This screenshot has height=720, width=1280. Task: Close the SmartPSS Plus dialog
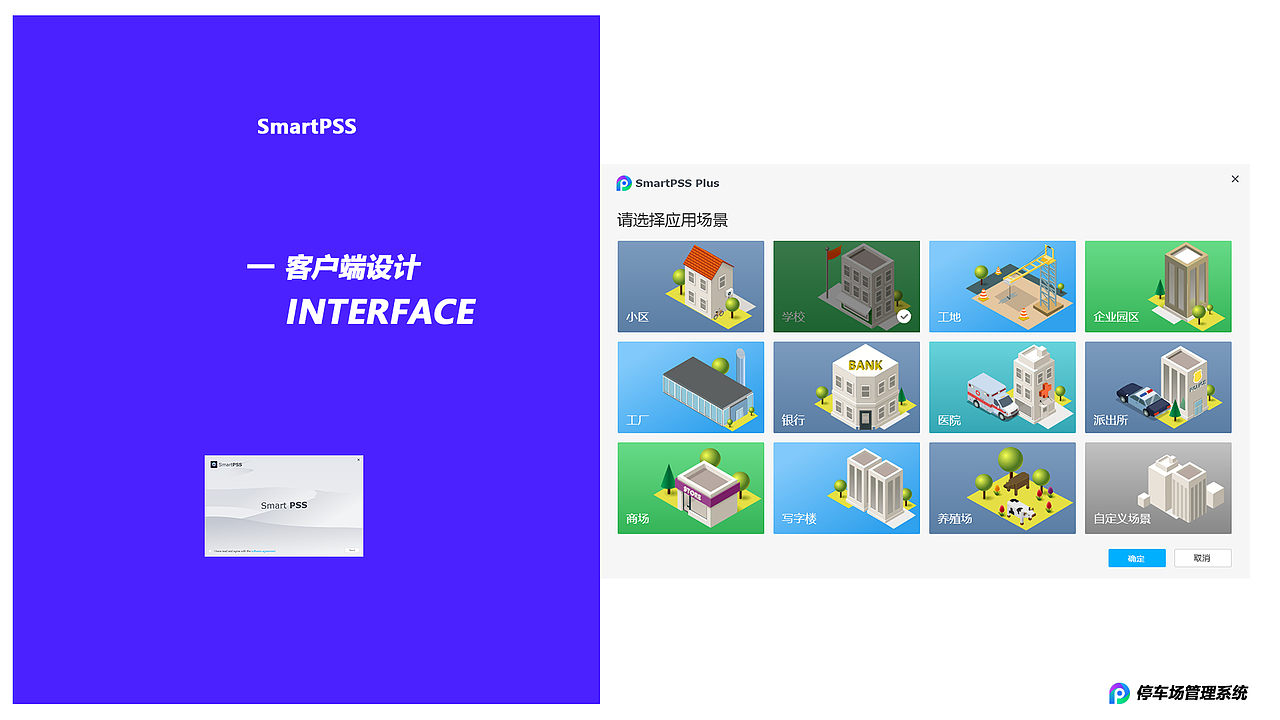pos(1235,179)
